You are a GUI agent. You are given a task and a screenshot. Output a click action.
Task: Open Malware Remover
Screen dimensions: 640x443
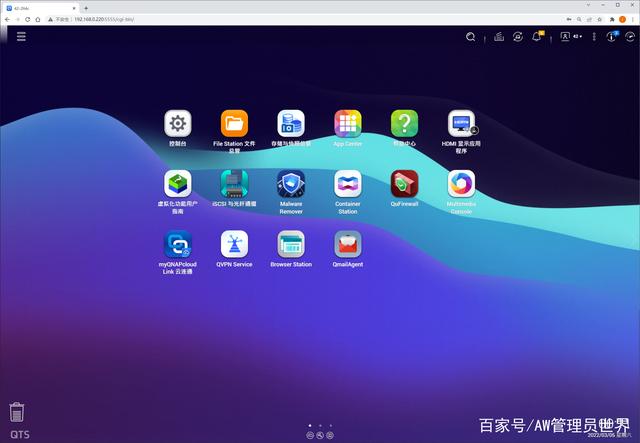291,184
